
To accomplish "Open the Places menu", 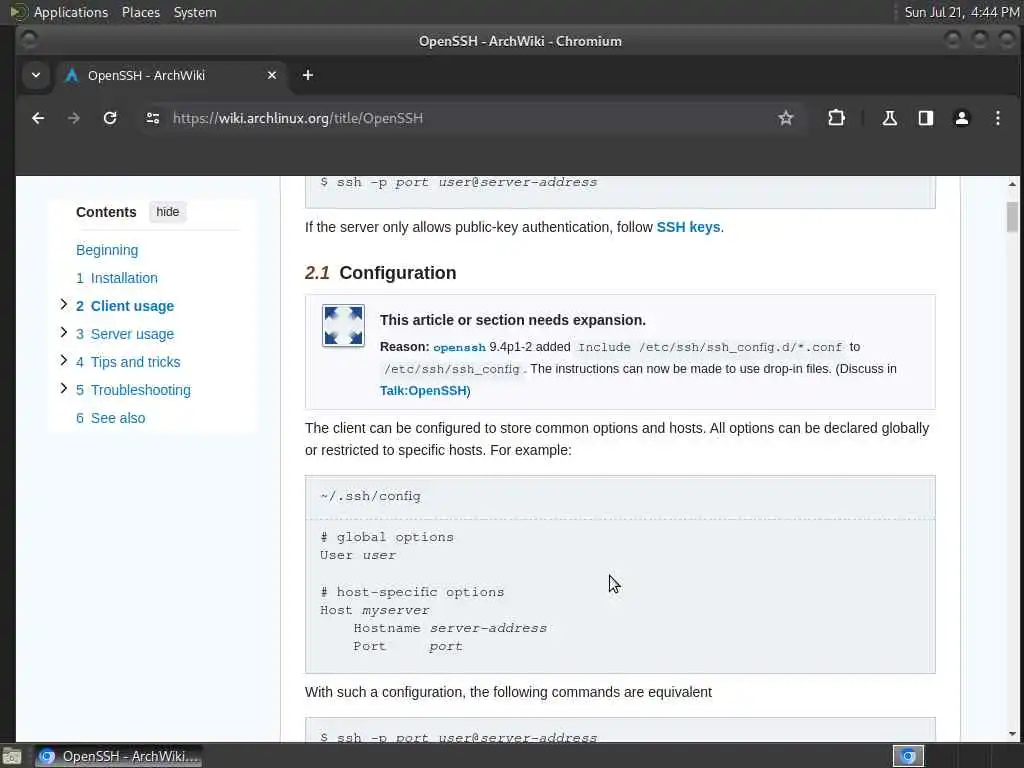I will click(140, 12).
